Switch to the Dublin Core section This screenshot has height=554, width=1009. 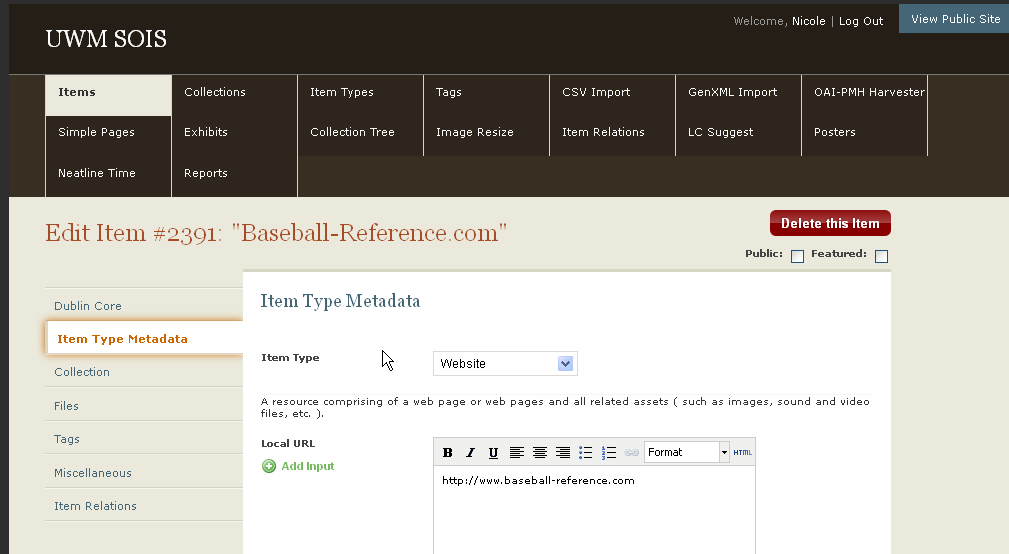(x=88, y=306)
